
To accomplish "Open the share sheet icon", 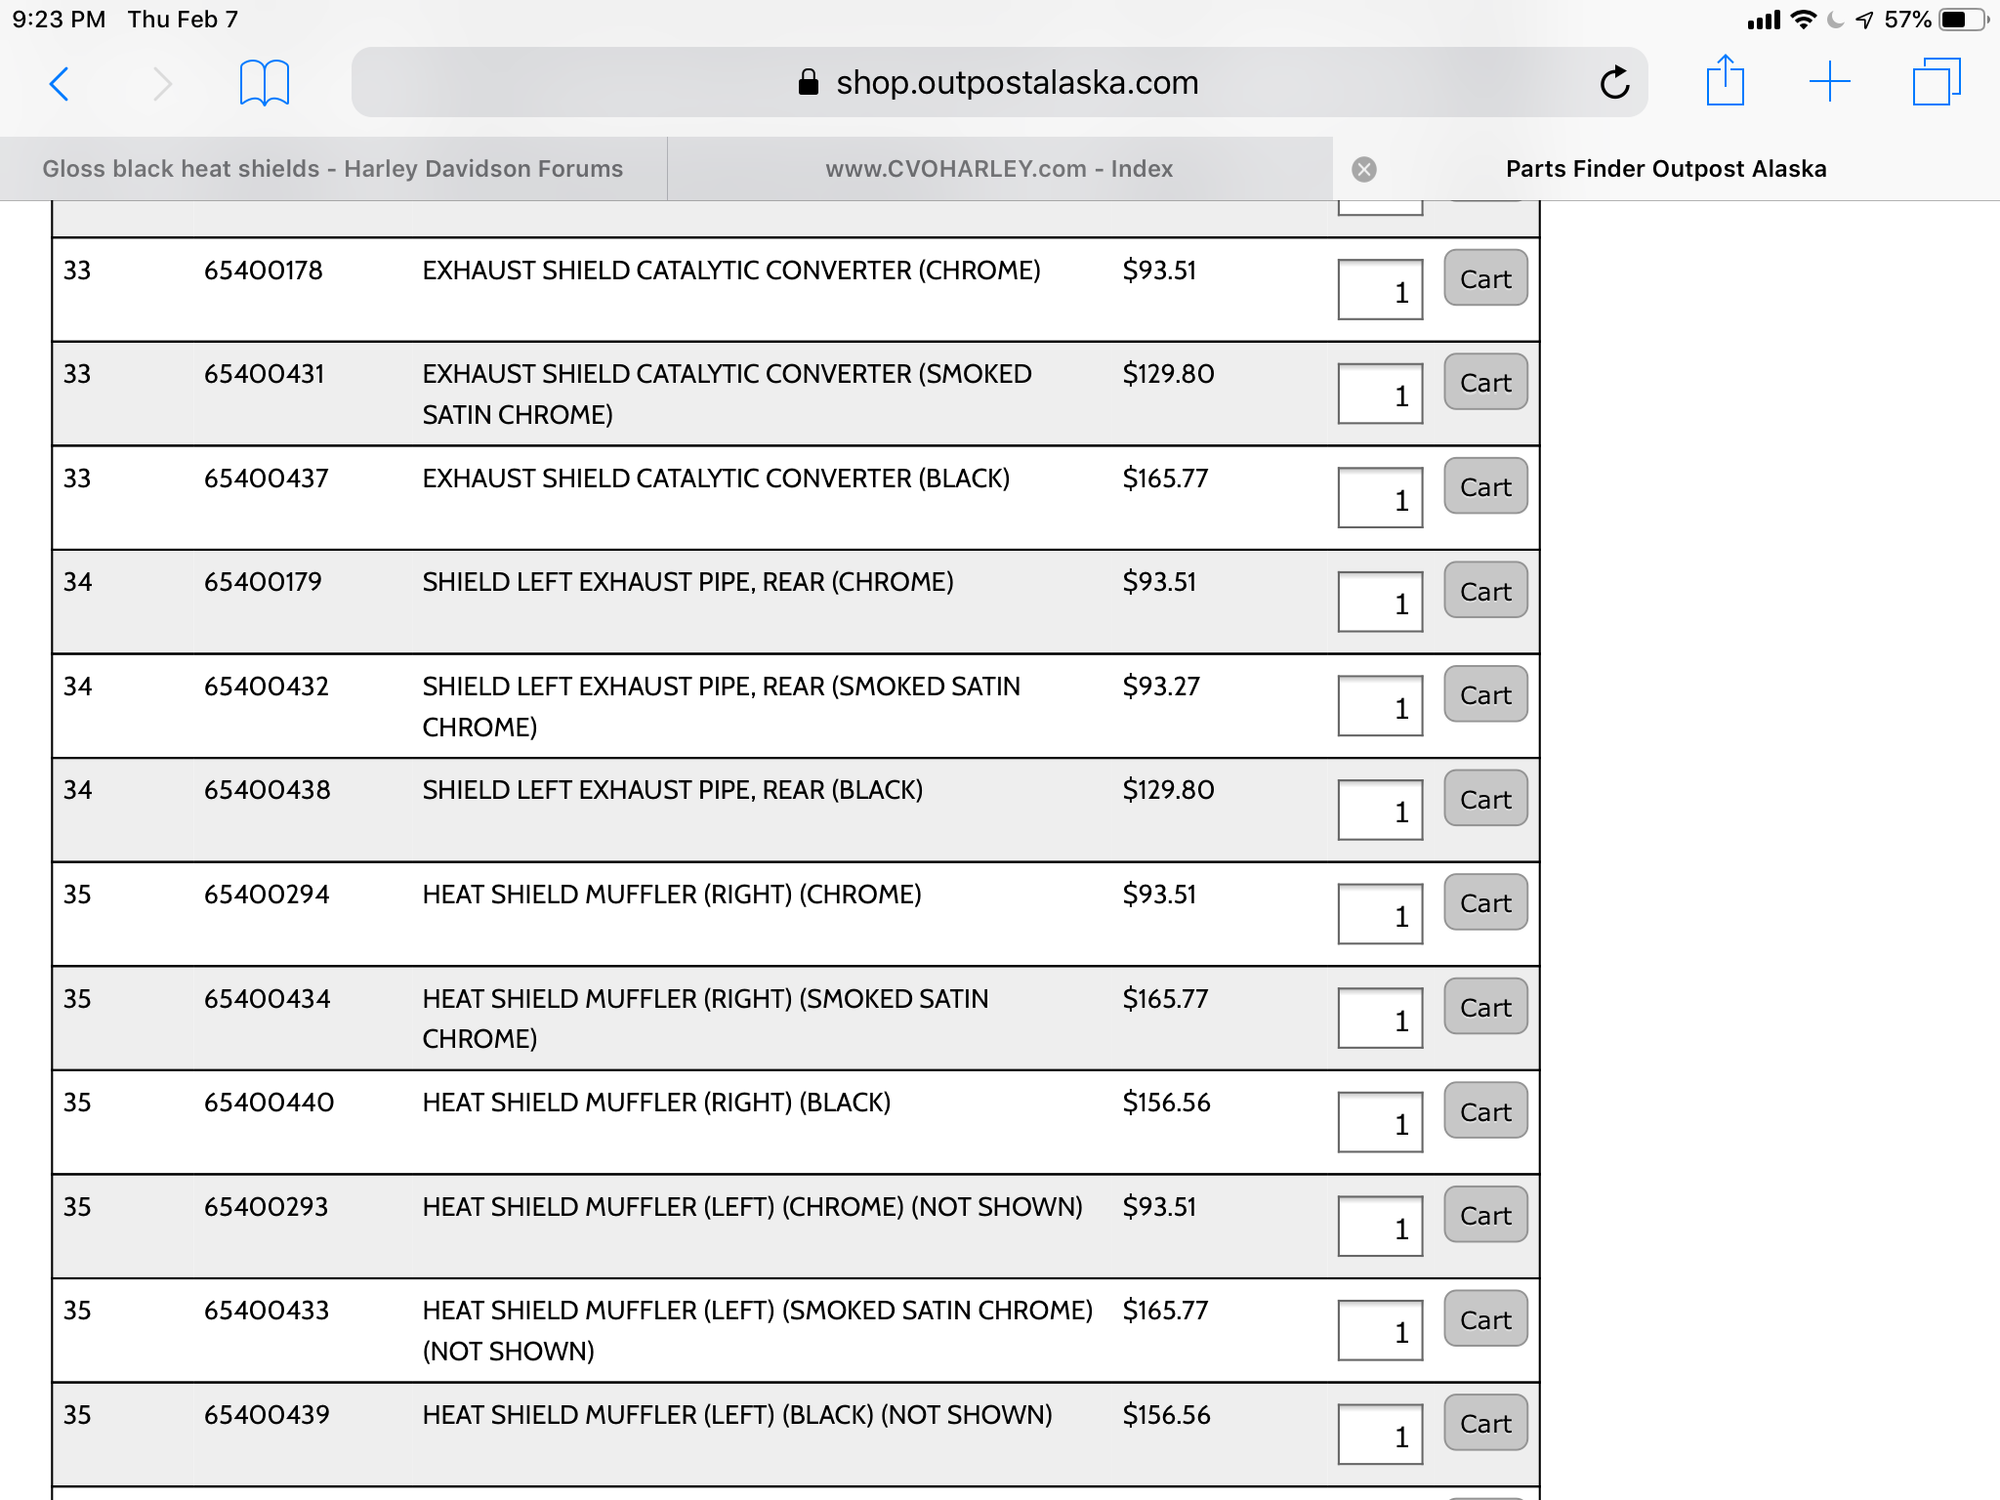I will point(1725,81).
